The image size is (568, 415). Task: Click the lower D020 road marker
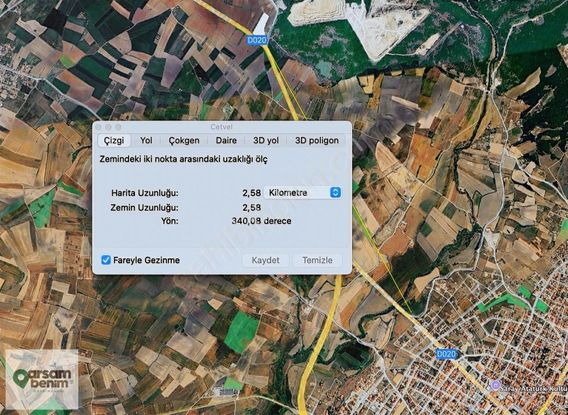(x=446, y=354)
